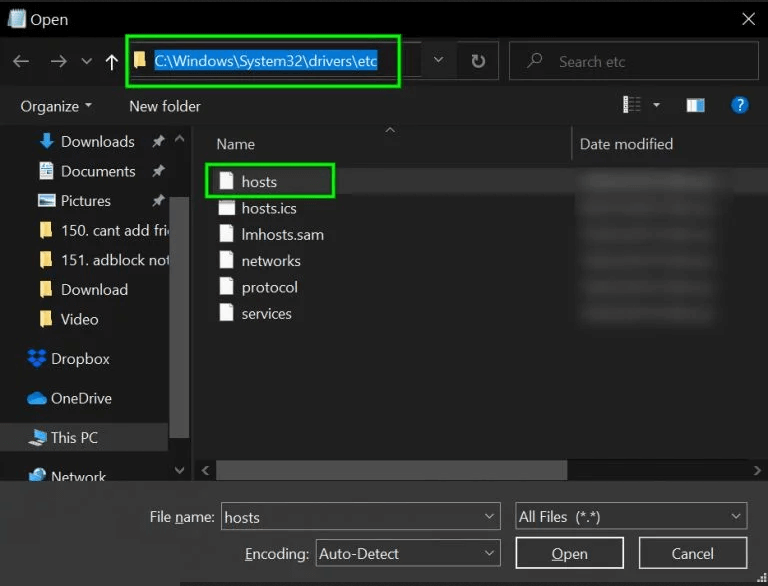Select the networks file
The image size is (768, 586).
[x=271, y=261]
